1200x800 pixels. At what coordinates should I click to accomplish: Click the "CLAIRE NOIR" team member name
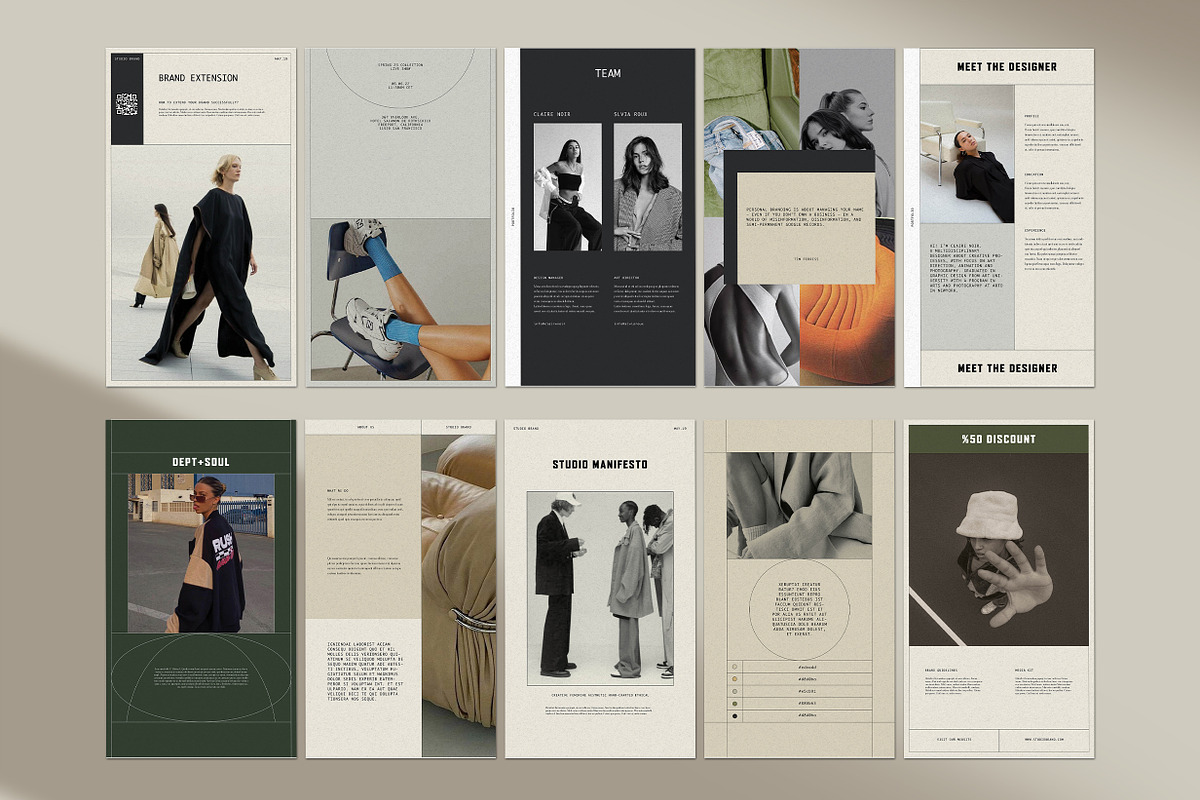pyautogui.click(x=550, y=115)
